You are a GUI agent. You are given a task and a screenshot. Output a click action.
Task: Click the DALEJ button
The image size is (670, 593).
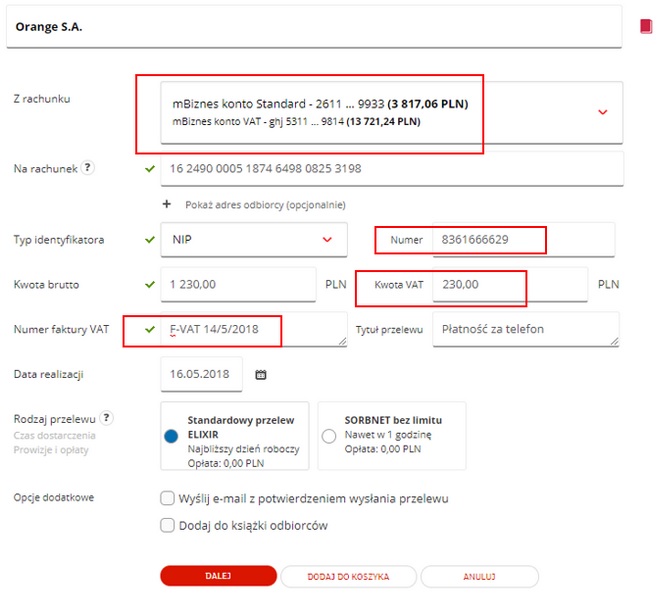click(218, 576)
